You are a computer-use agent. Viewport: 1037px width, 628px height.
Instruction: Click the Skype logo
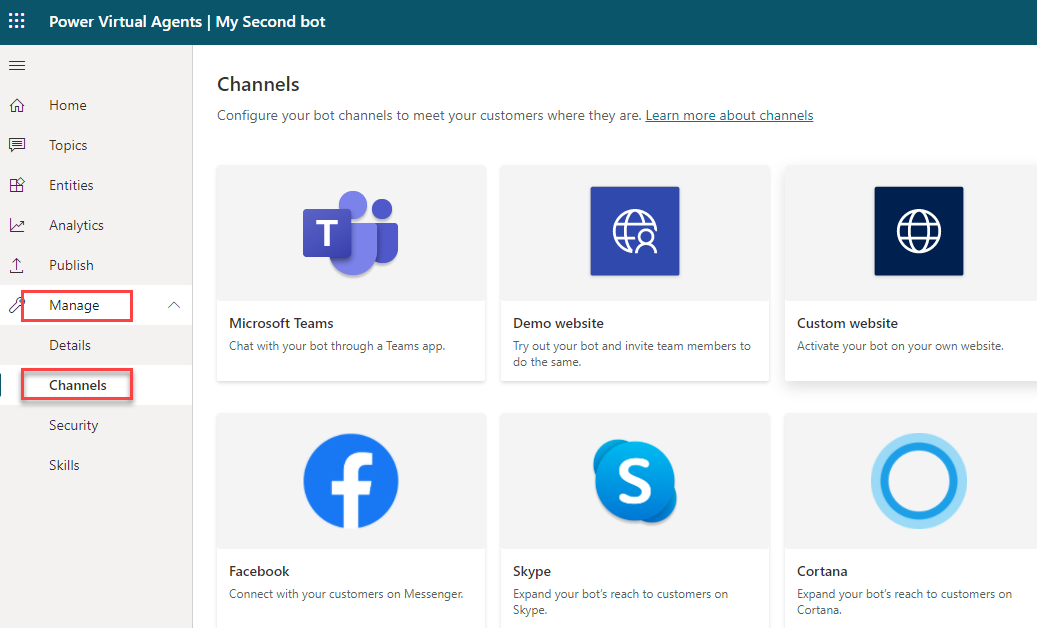[x=635, y=481]
